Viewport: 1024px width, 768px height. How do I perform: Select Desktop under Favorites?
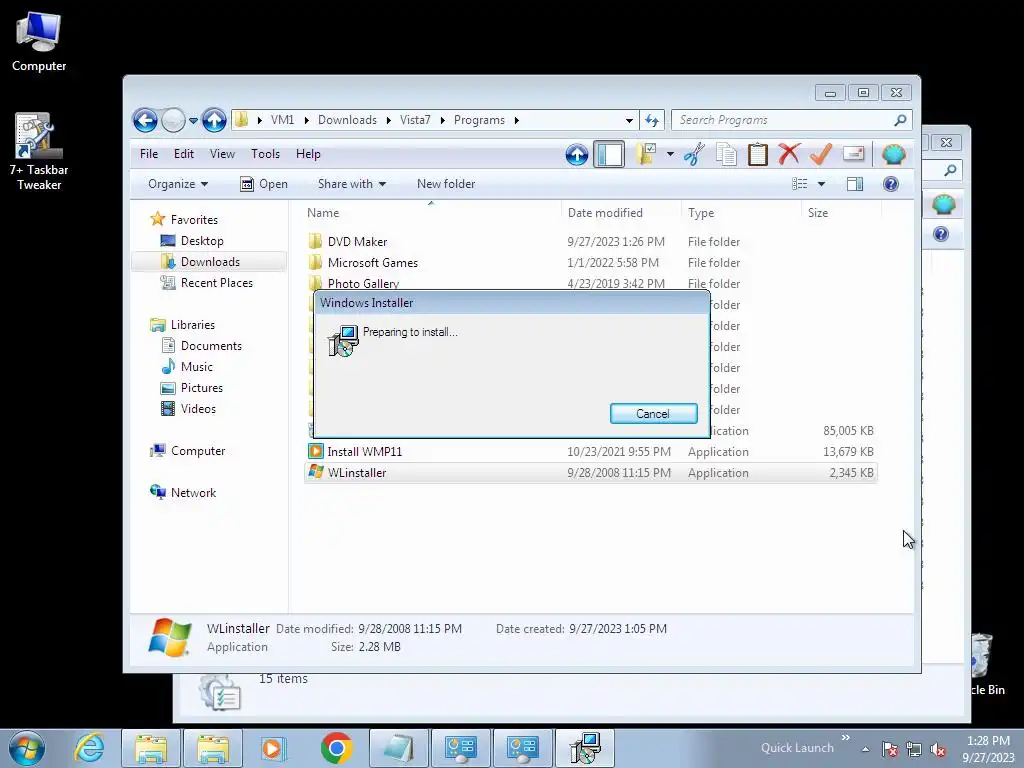tap(202, 241)
